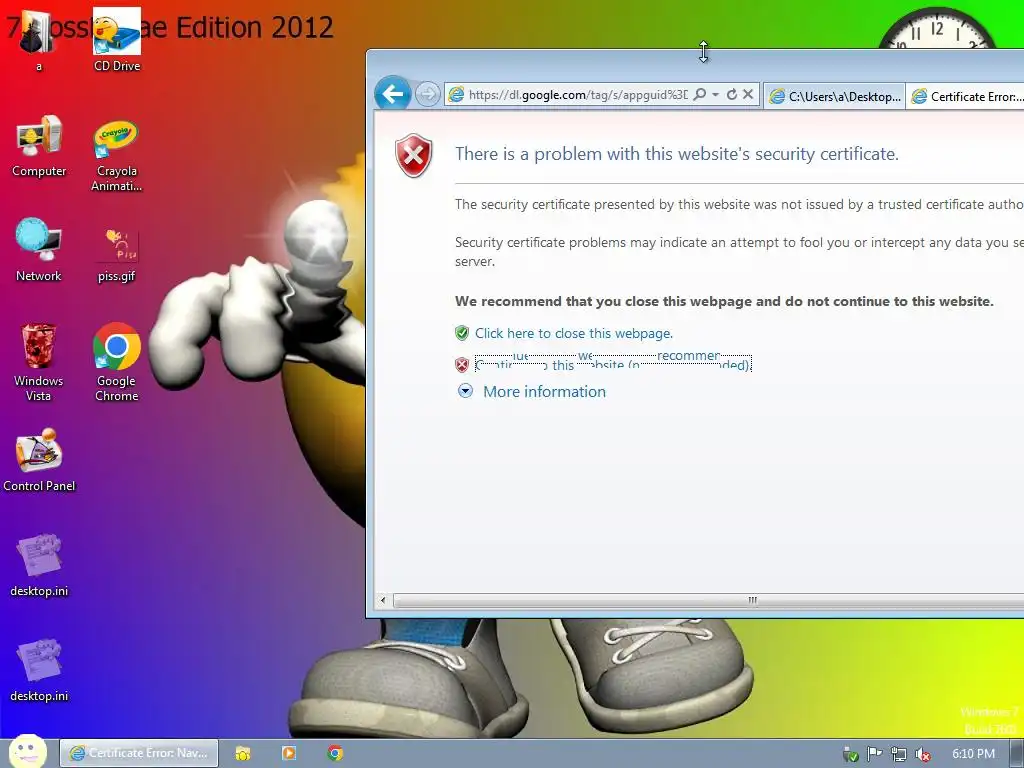Click the browser forward arrow button
1024x768 pixels.
tap(427, 95)
